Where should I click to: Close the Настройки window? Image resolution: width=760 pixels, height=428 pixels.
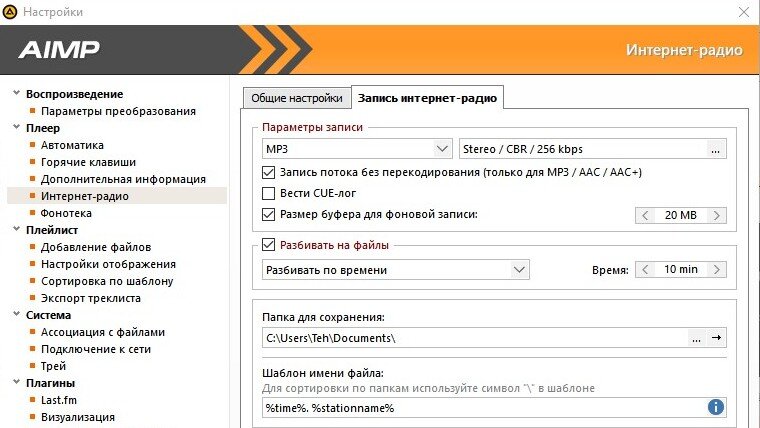[744, 12]
